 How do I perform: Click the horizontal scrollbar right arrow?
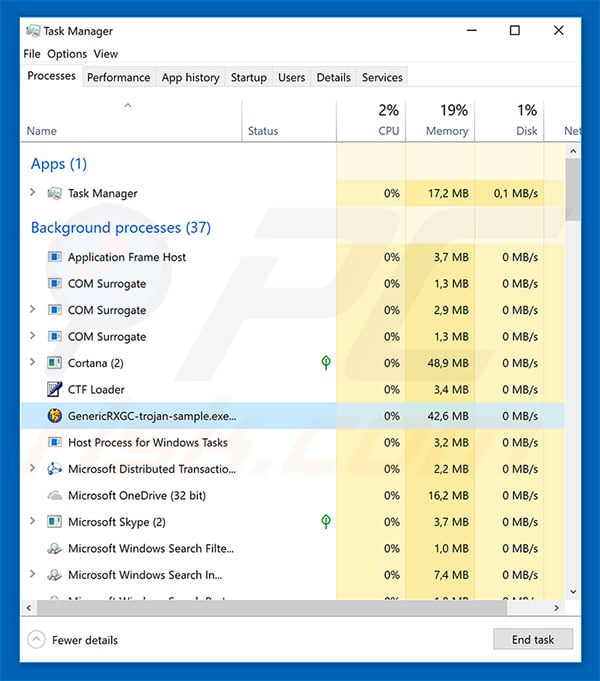coord(557,608)
